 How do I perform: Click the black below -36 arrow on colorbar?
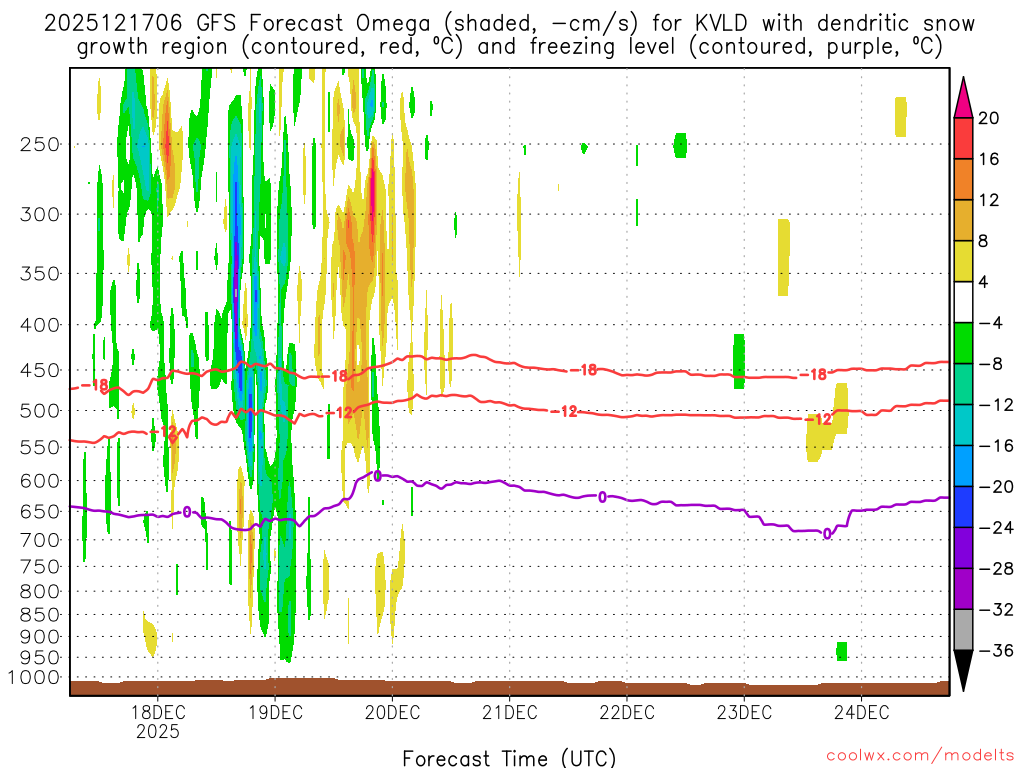[963, 671]
